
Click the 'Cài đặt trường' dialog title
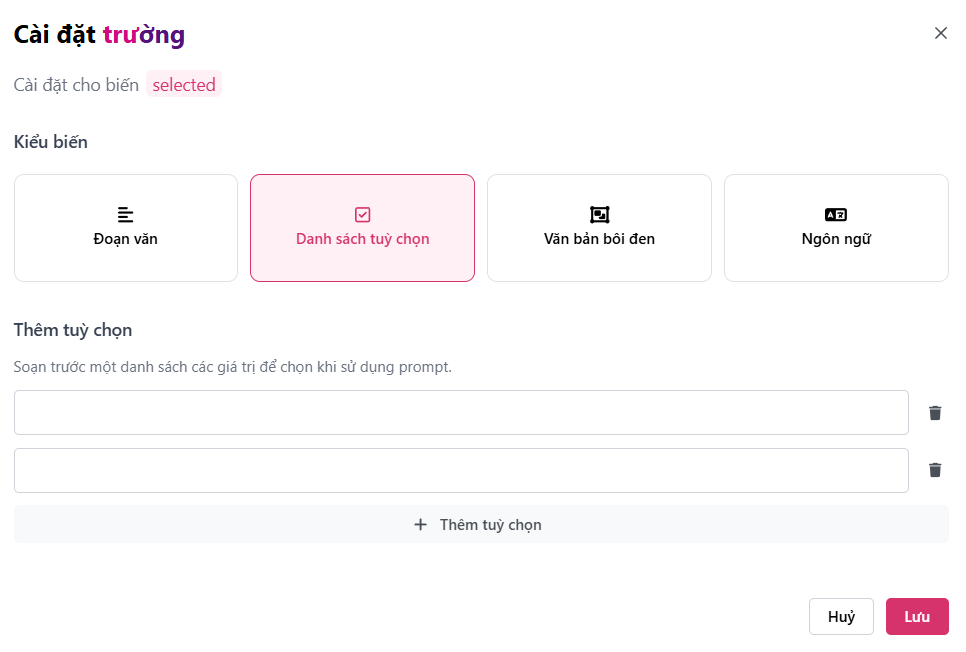click(99, 35)
